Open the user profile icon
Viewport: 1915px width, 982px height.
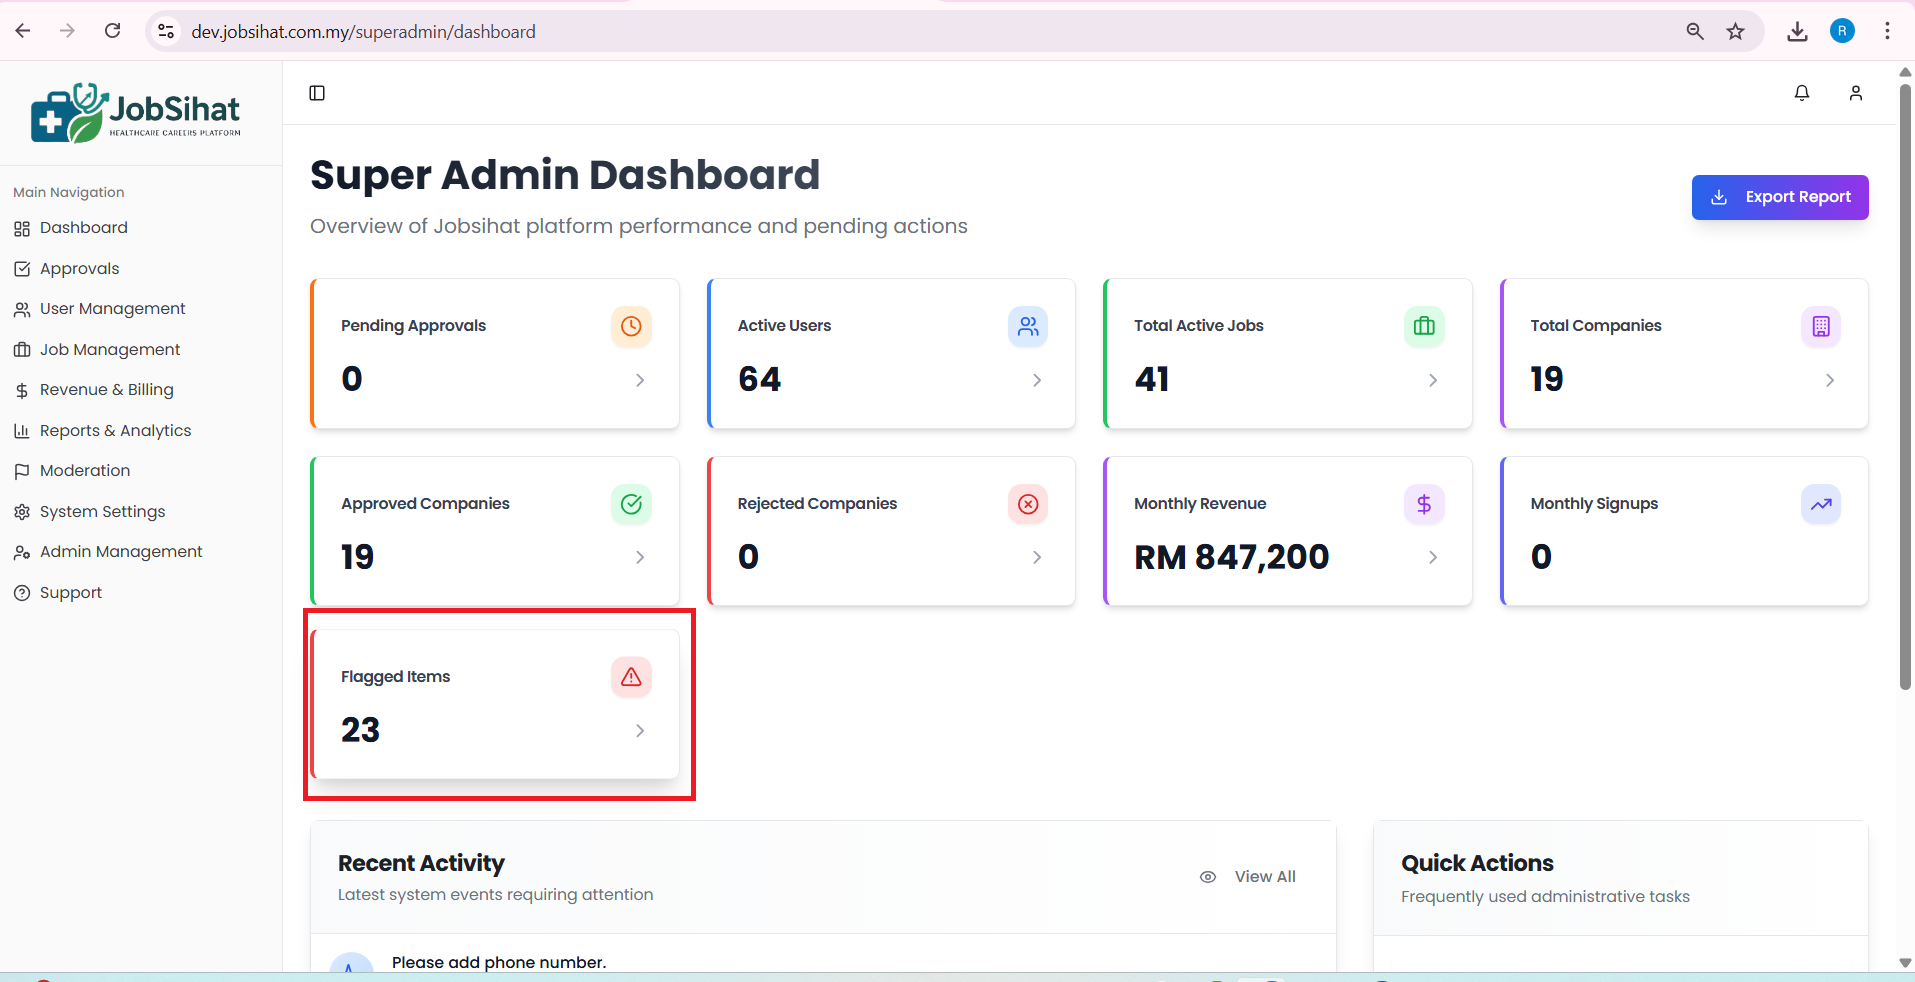click(1855, 93)
